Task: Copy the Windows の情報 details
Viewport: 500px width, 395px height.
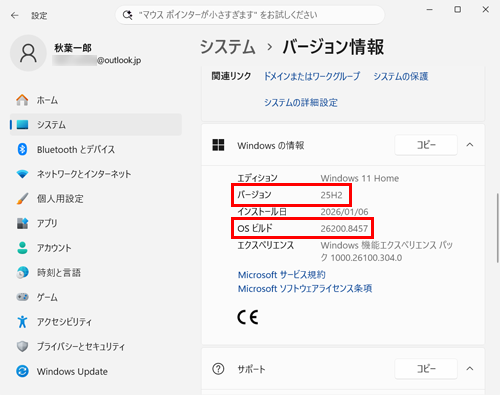Action: (426, 145)
